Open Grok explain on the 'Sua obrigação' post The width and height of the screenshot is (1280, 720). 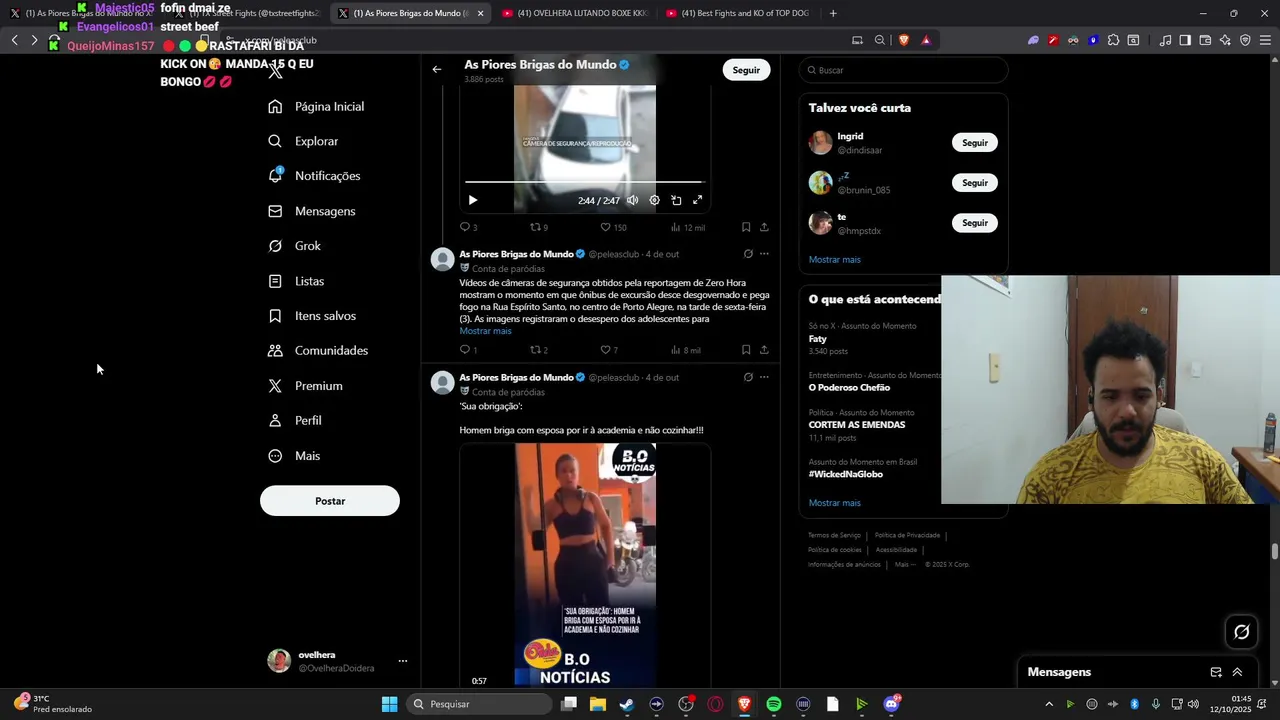748,377
